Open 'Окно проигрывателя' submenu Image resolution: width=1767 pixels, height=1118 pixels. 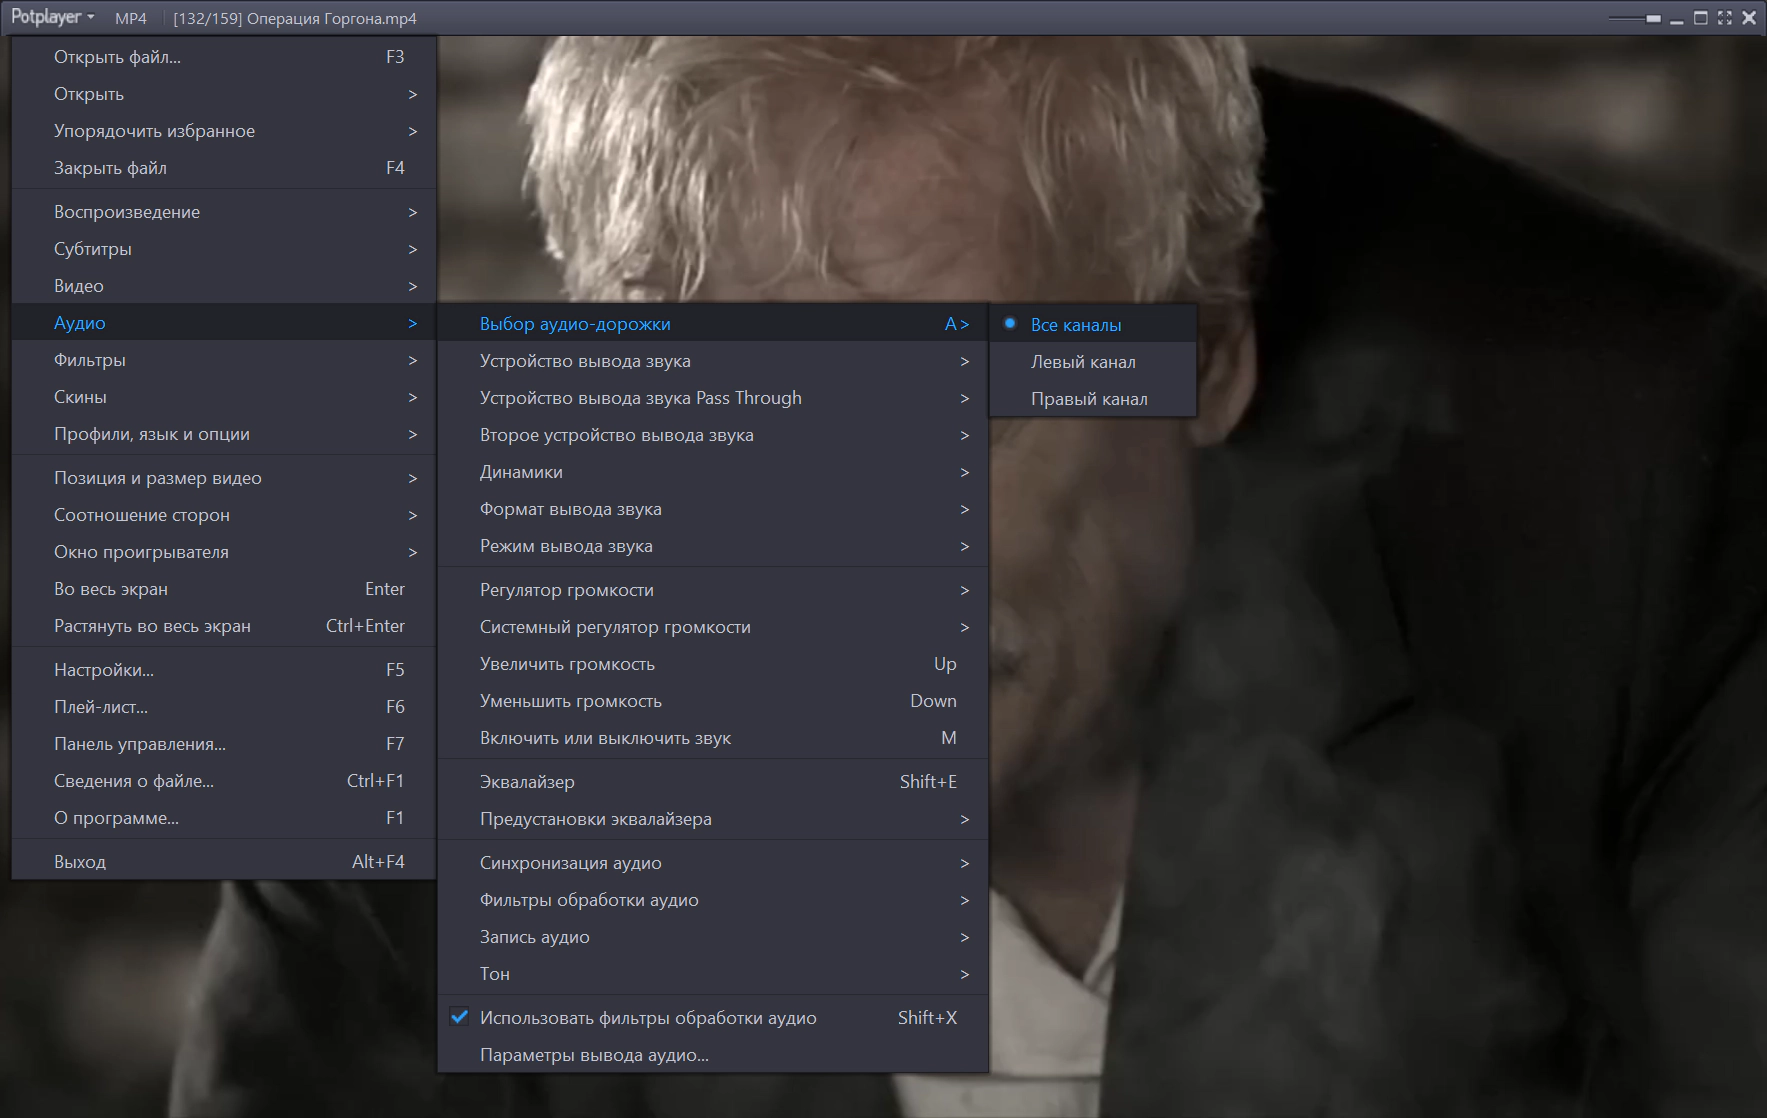click(224, 552)
